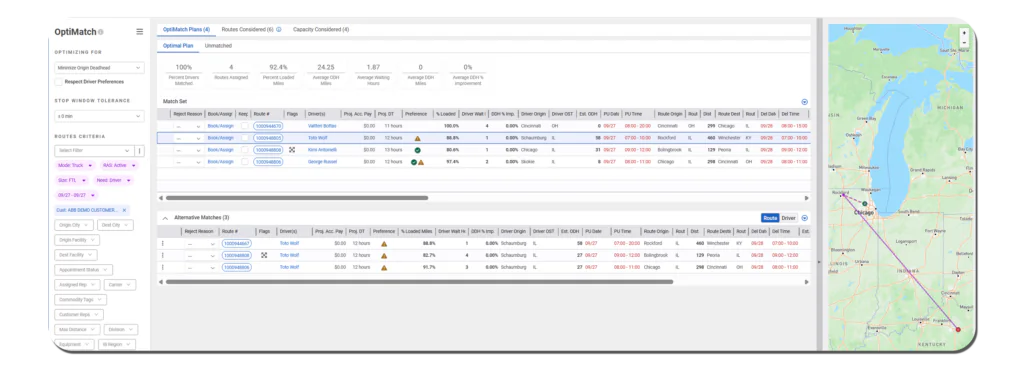Click warning icon in alternative route 1000948806 row

[384, 267]
